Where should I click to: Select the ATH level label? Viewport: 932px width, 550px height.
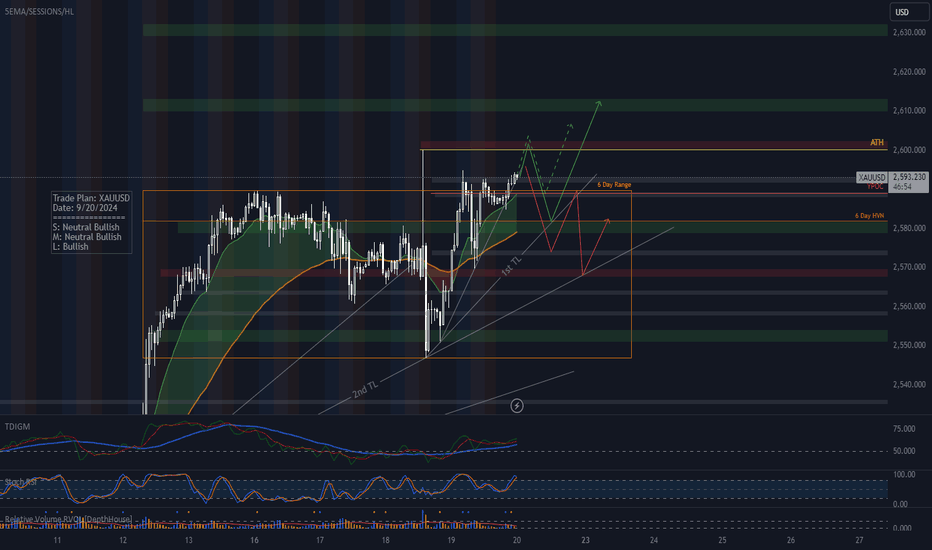pyautogui.click(x=877, y=142)
